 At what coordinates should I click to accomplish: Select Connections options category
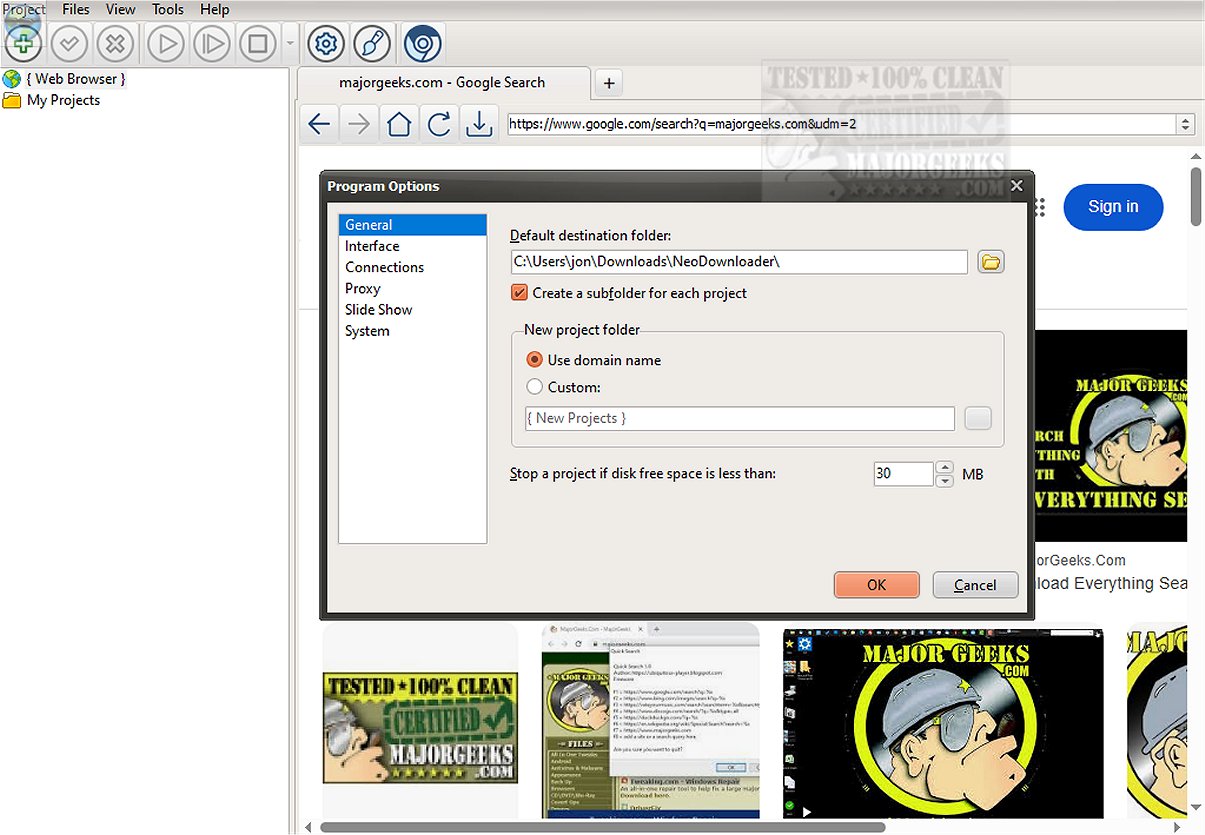(x=412, y=267)
